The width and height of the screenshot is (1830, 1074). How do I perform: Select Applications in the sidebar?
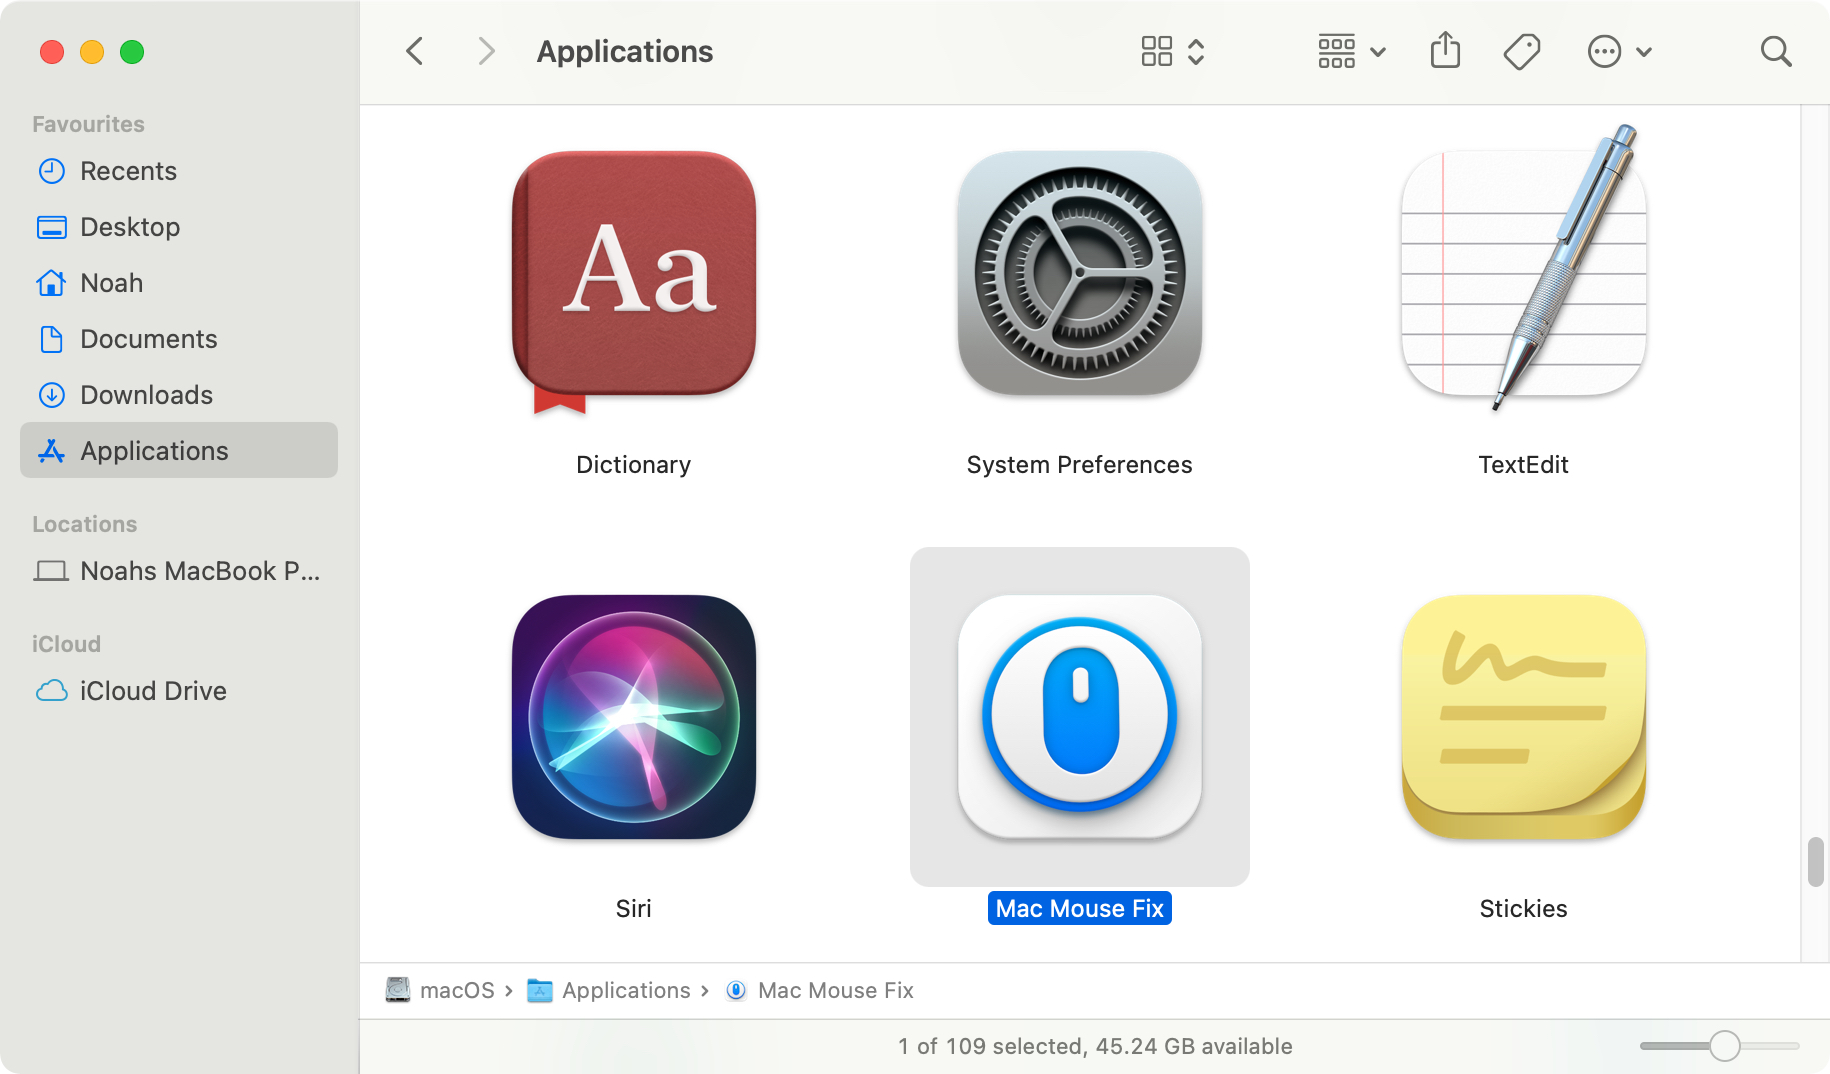(x=179, y=451)
